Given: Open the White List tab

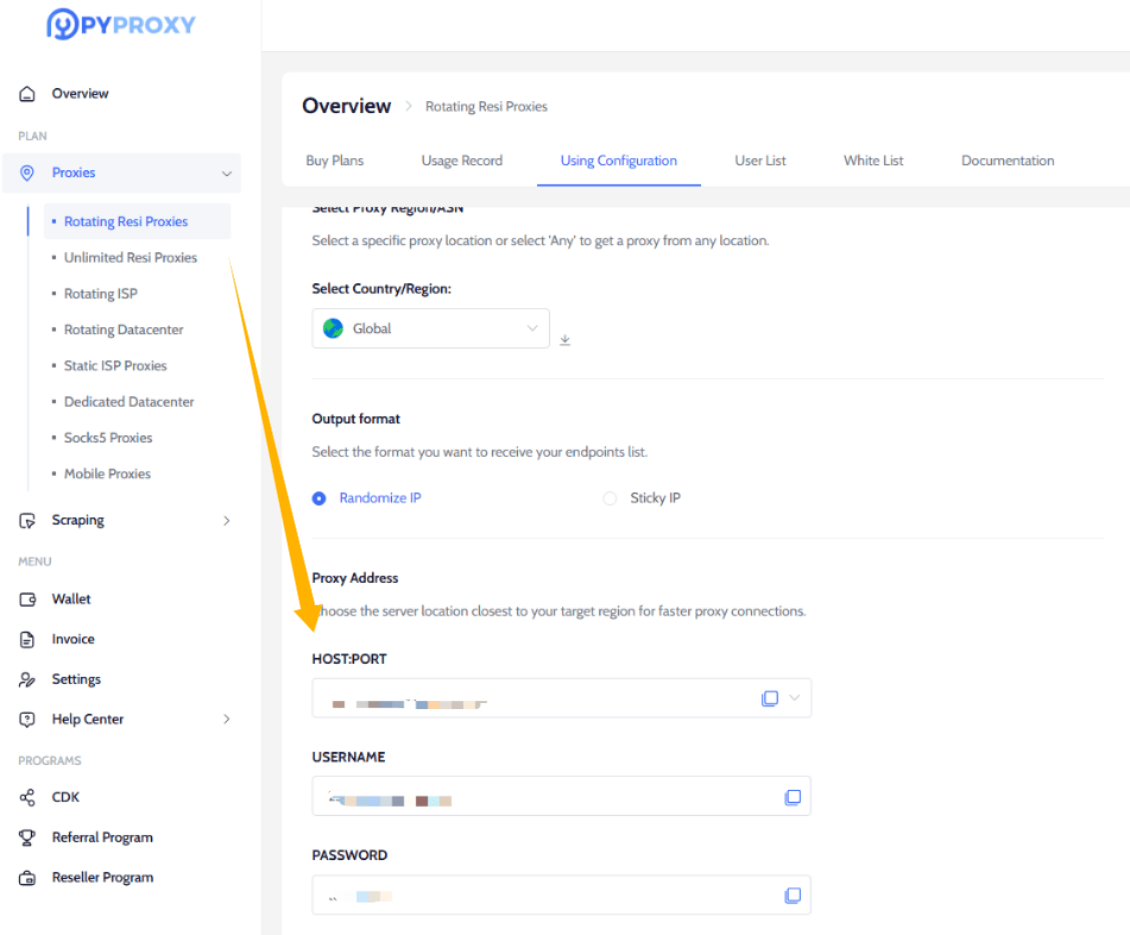Looking at the screenshot, I should point(873,160).
